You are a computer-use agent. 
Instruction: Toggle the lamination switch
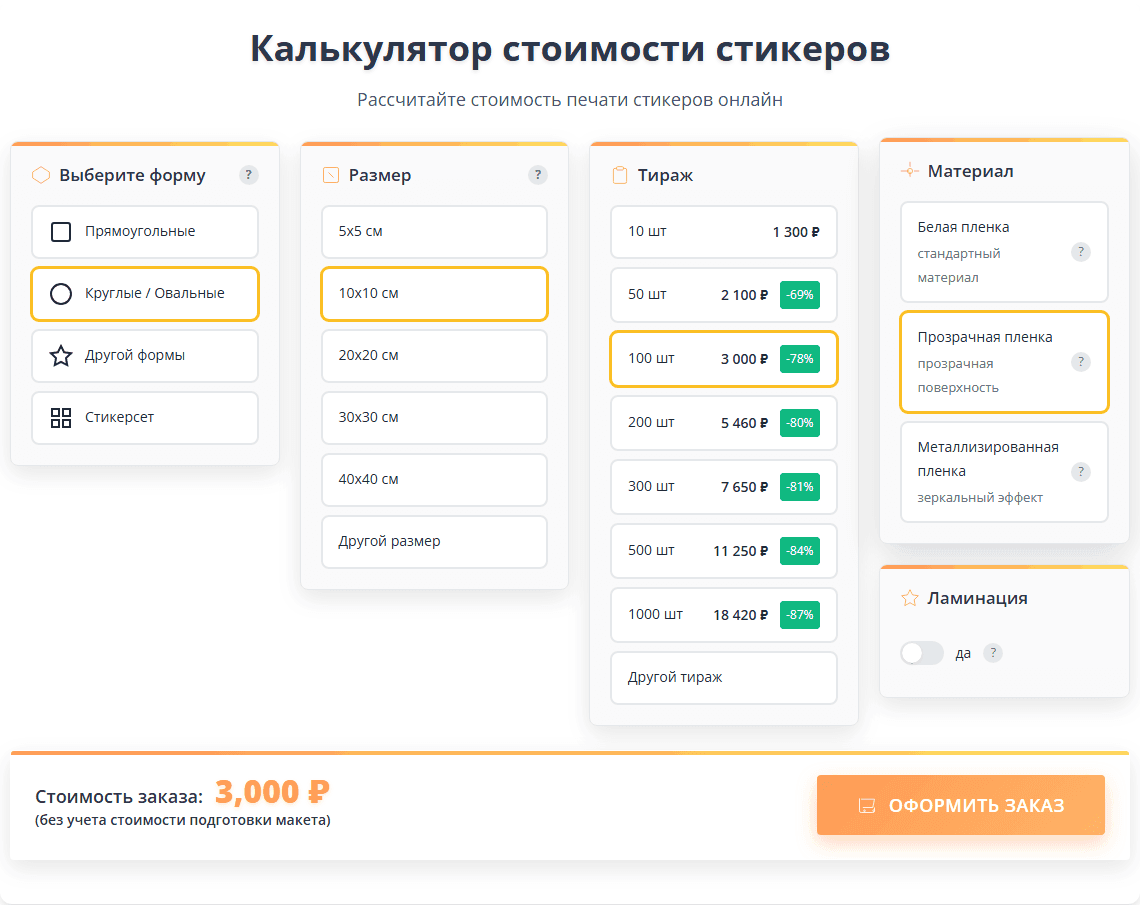922,653
